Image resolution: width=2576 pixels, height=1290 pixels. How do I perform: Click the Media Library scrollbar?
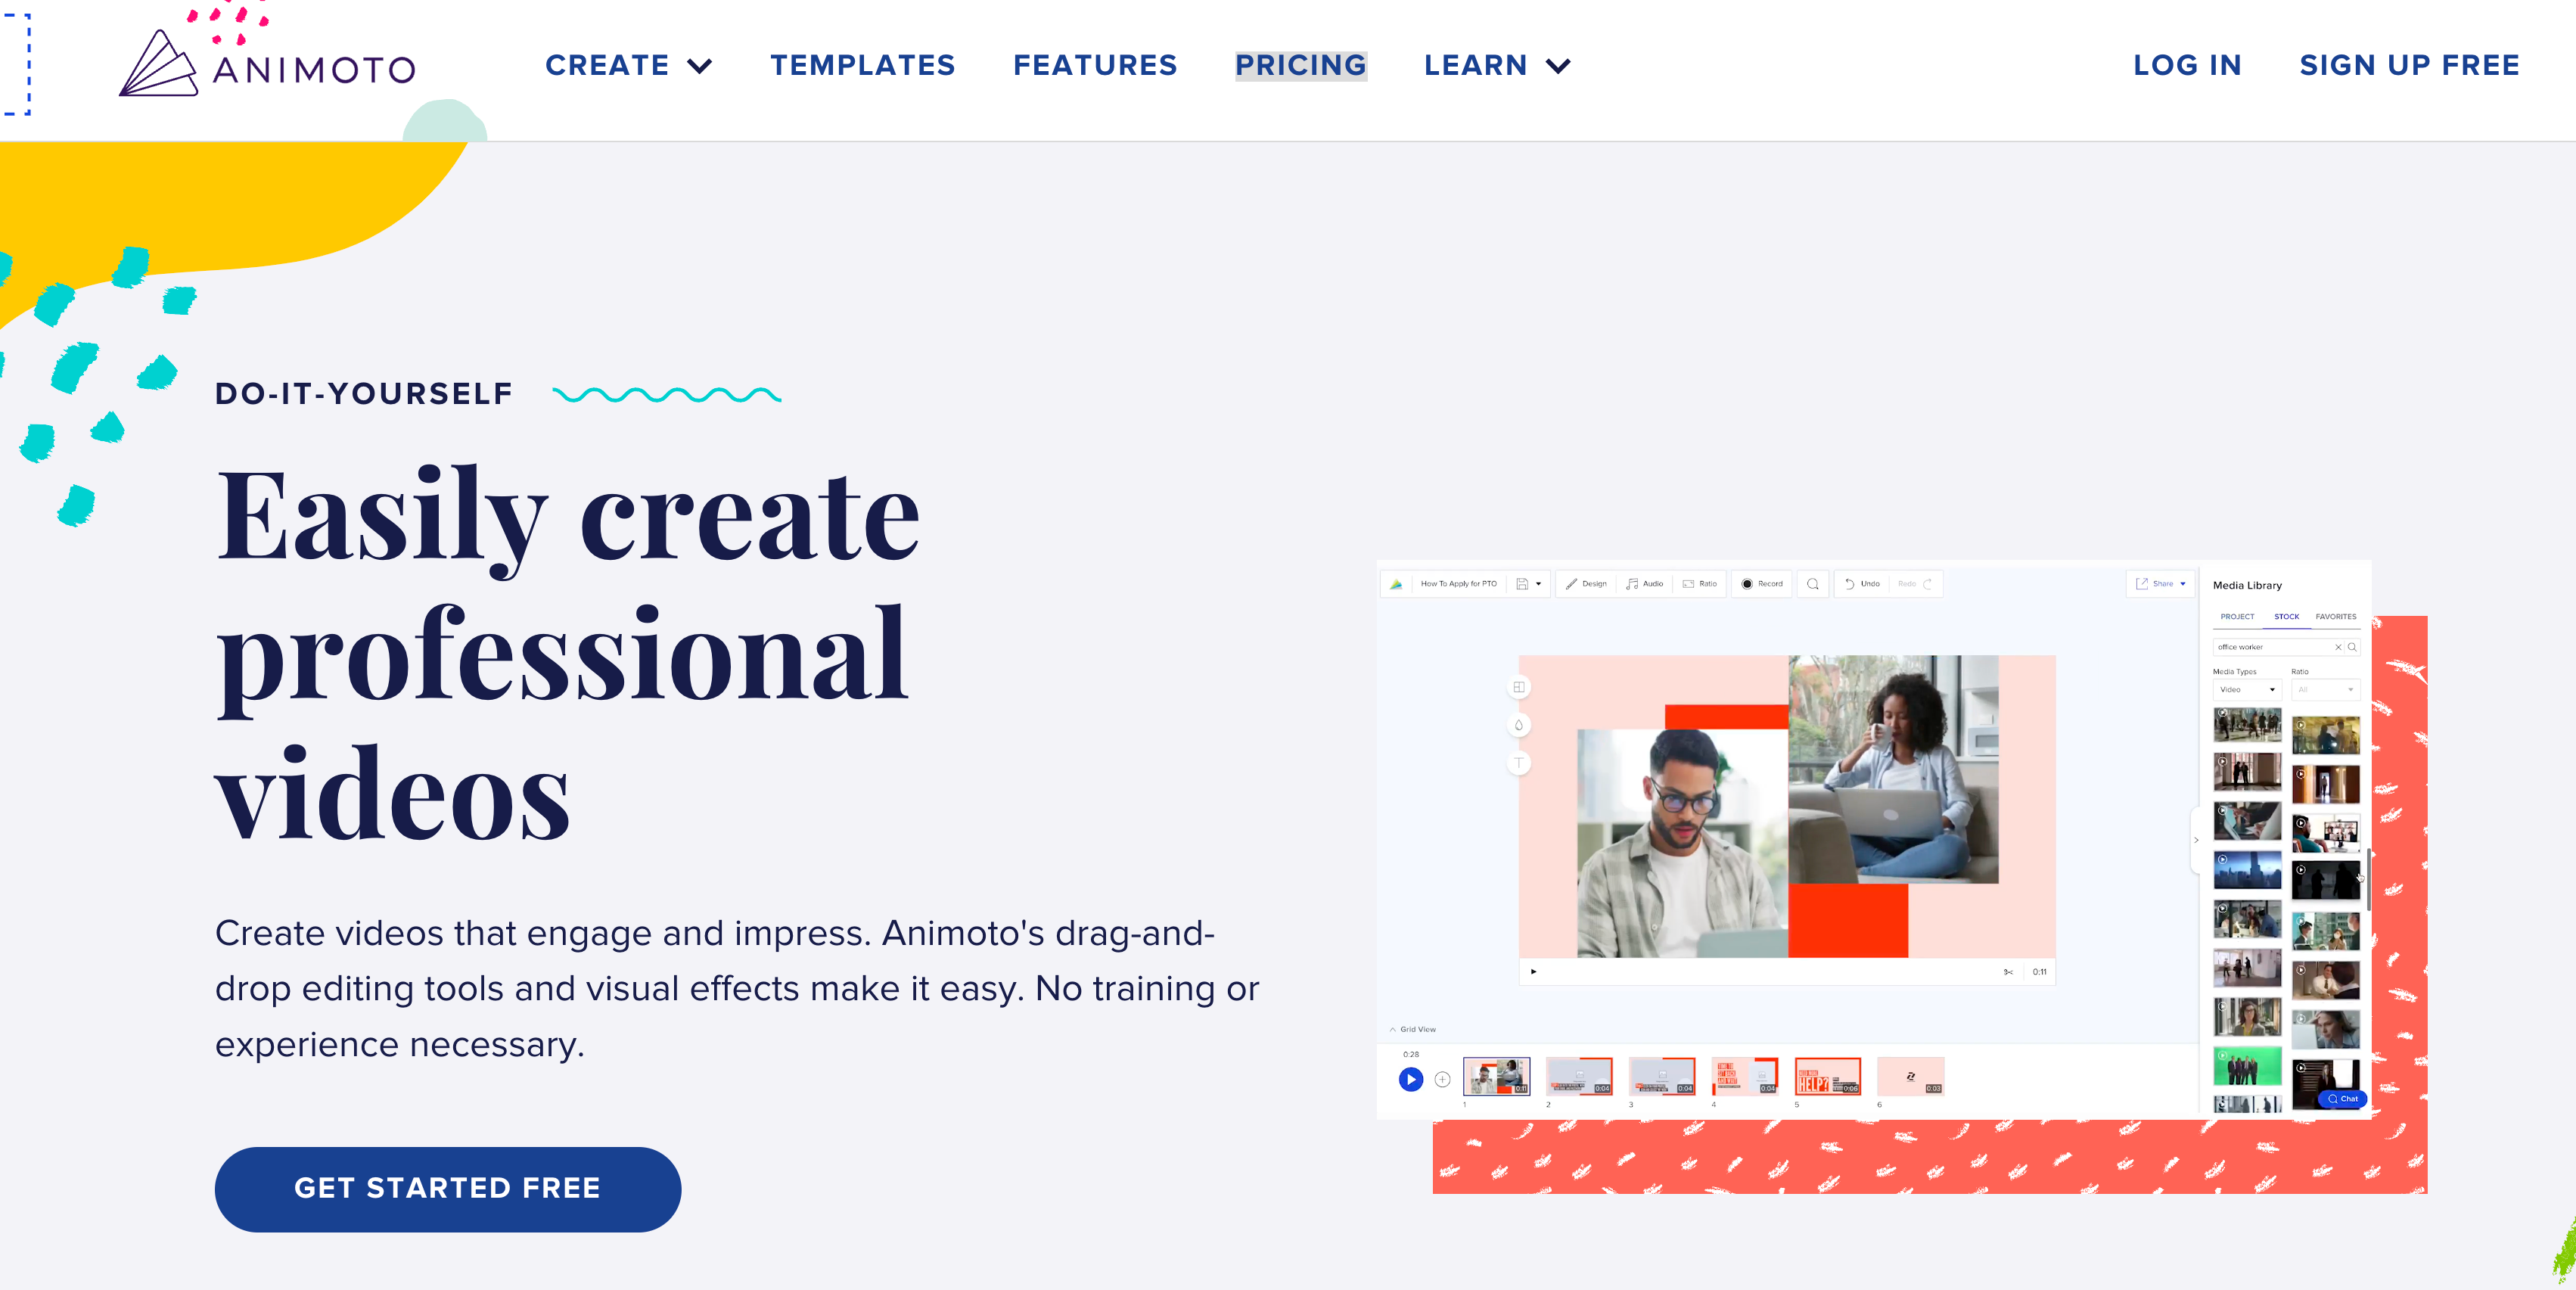tap(2369, 880)
